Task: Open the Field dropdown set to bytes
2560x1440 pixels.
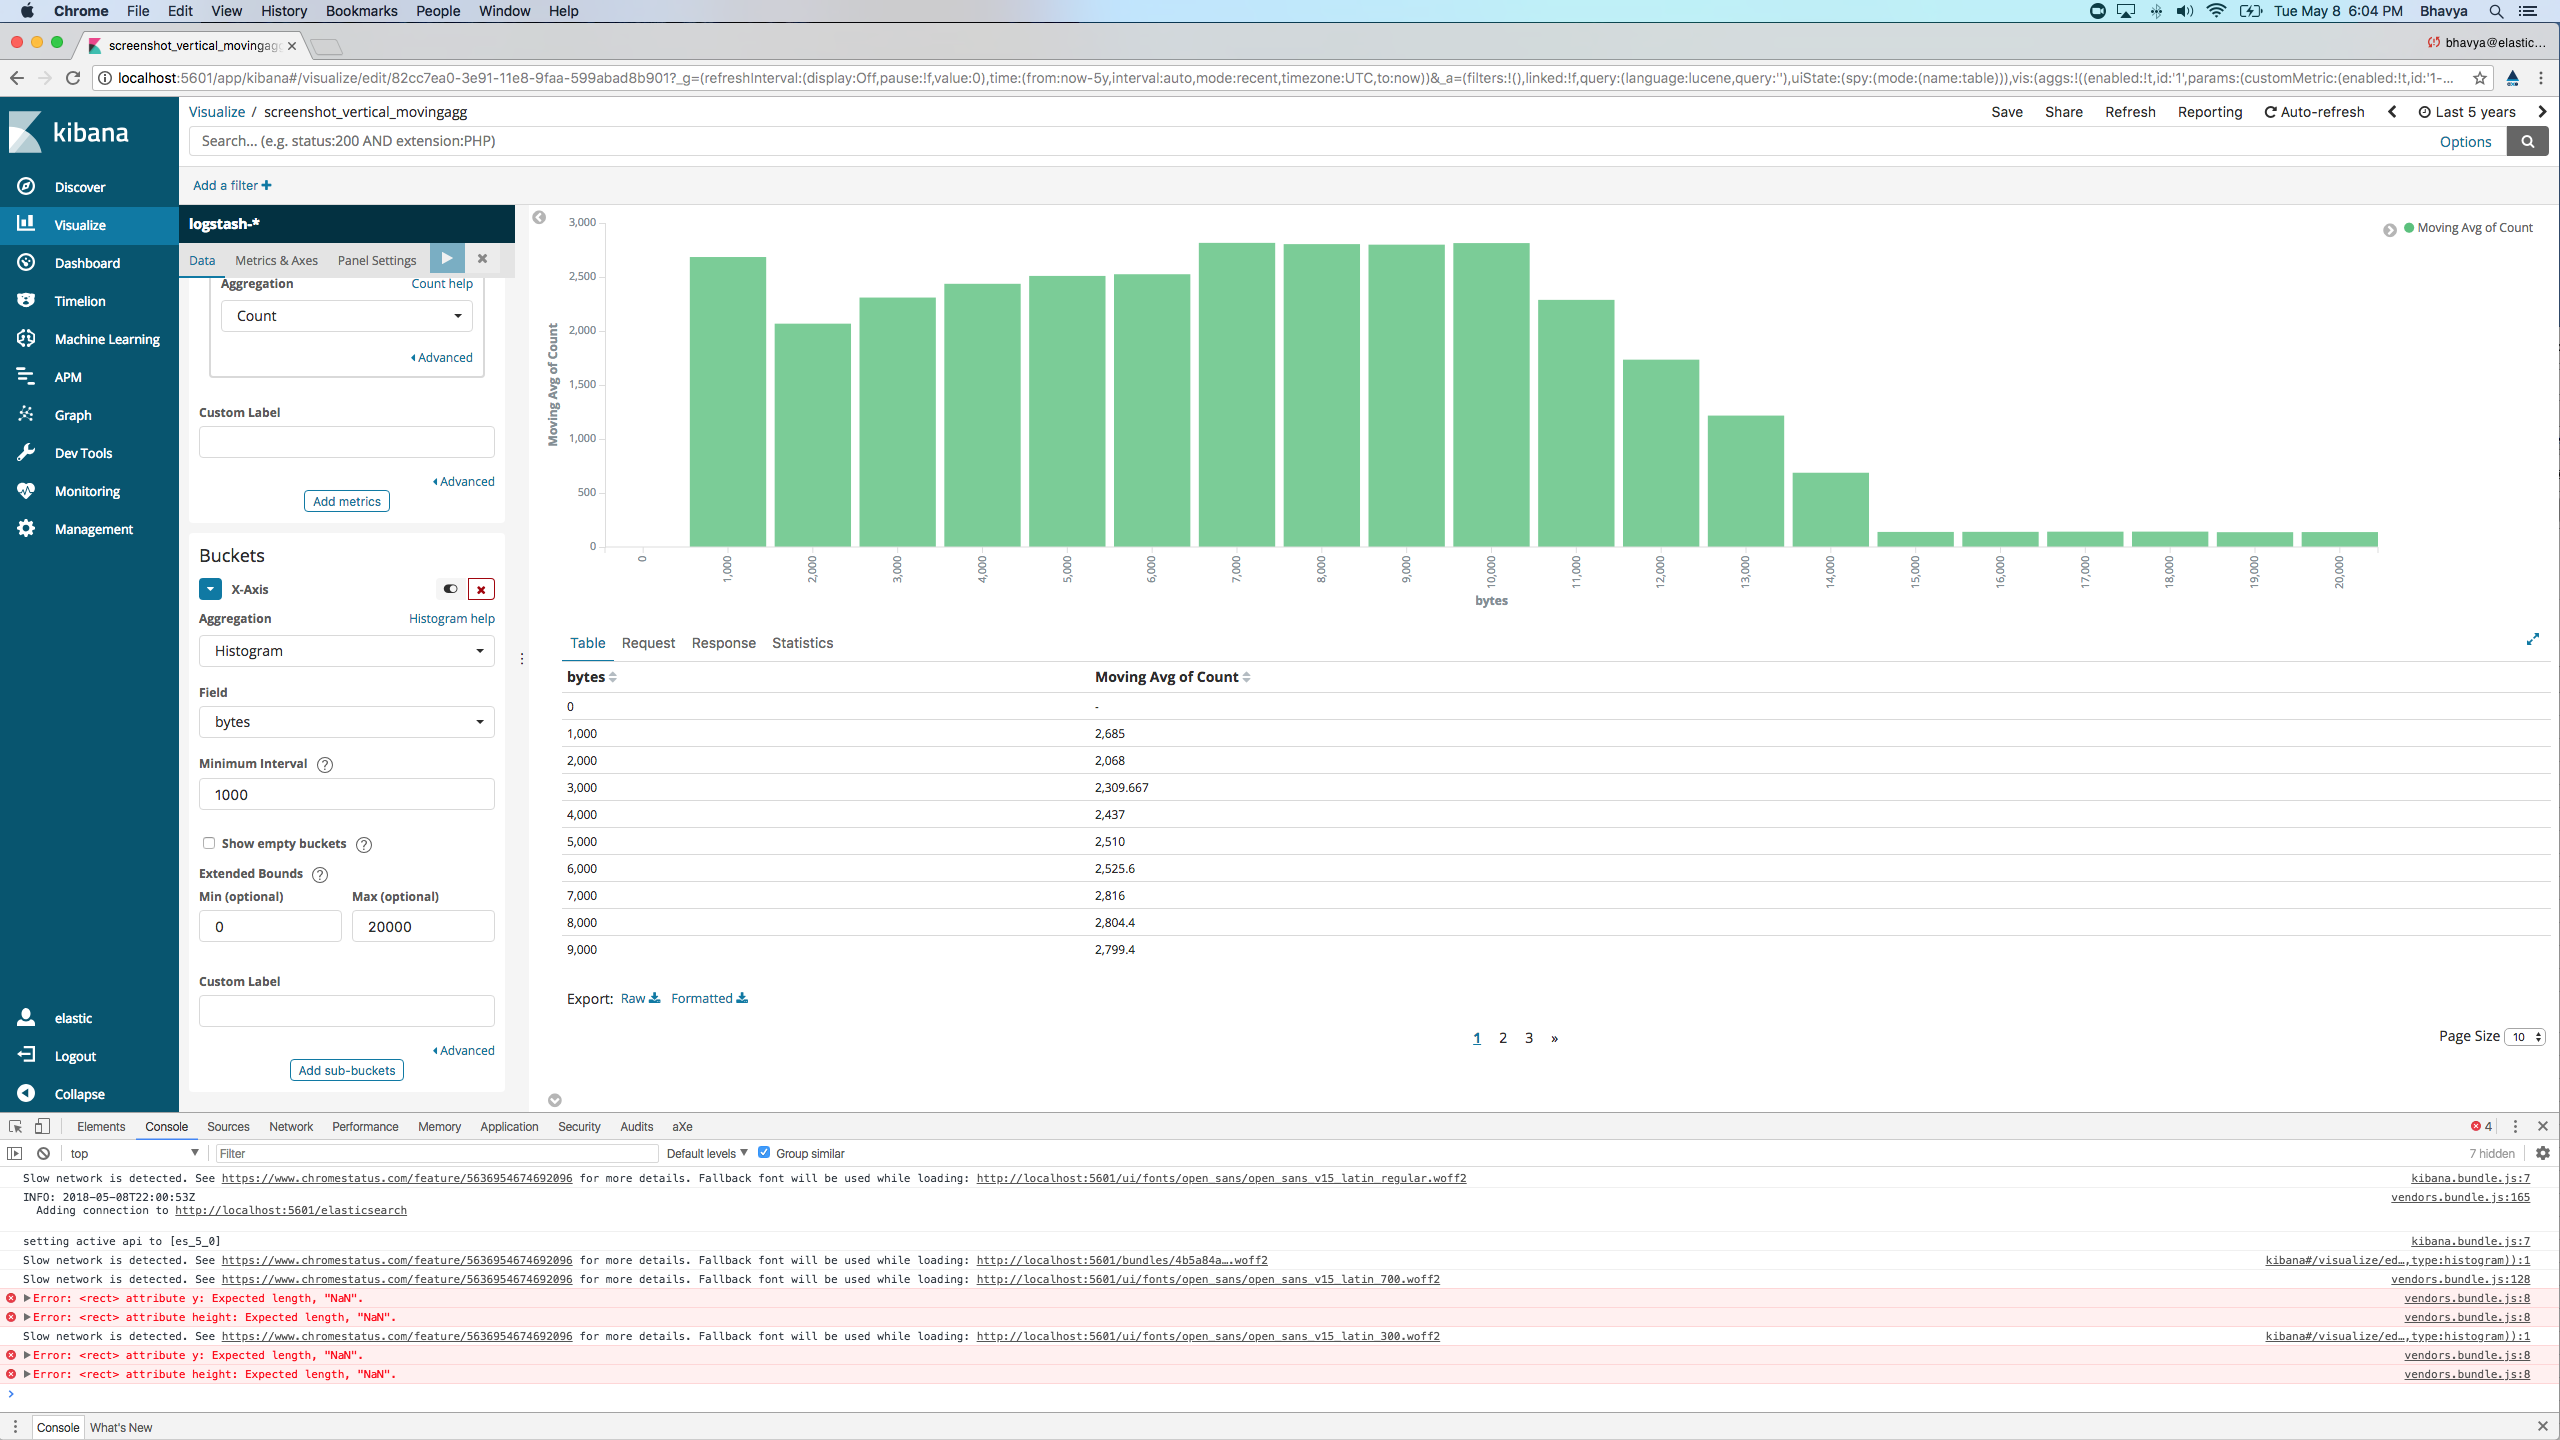Action: coord(345,721)
